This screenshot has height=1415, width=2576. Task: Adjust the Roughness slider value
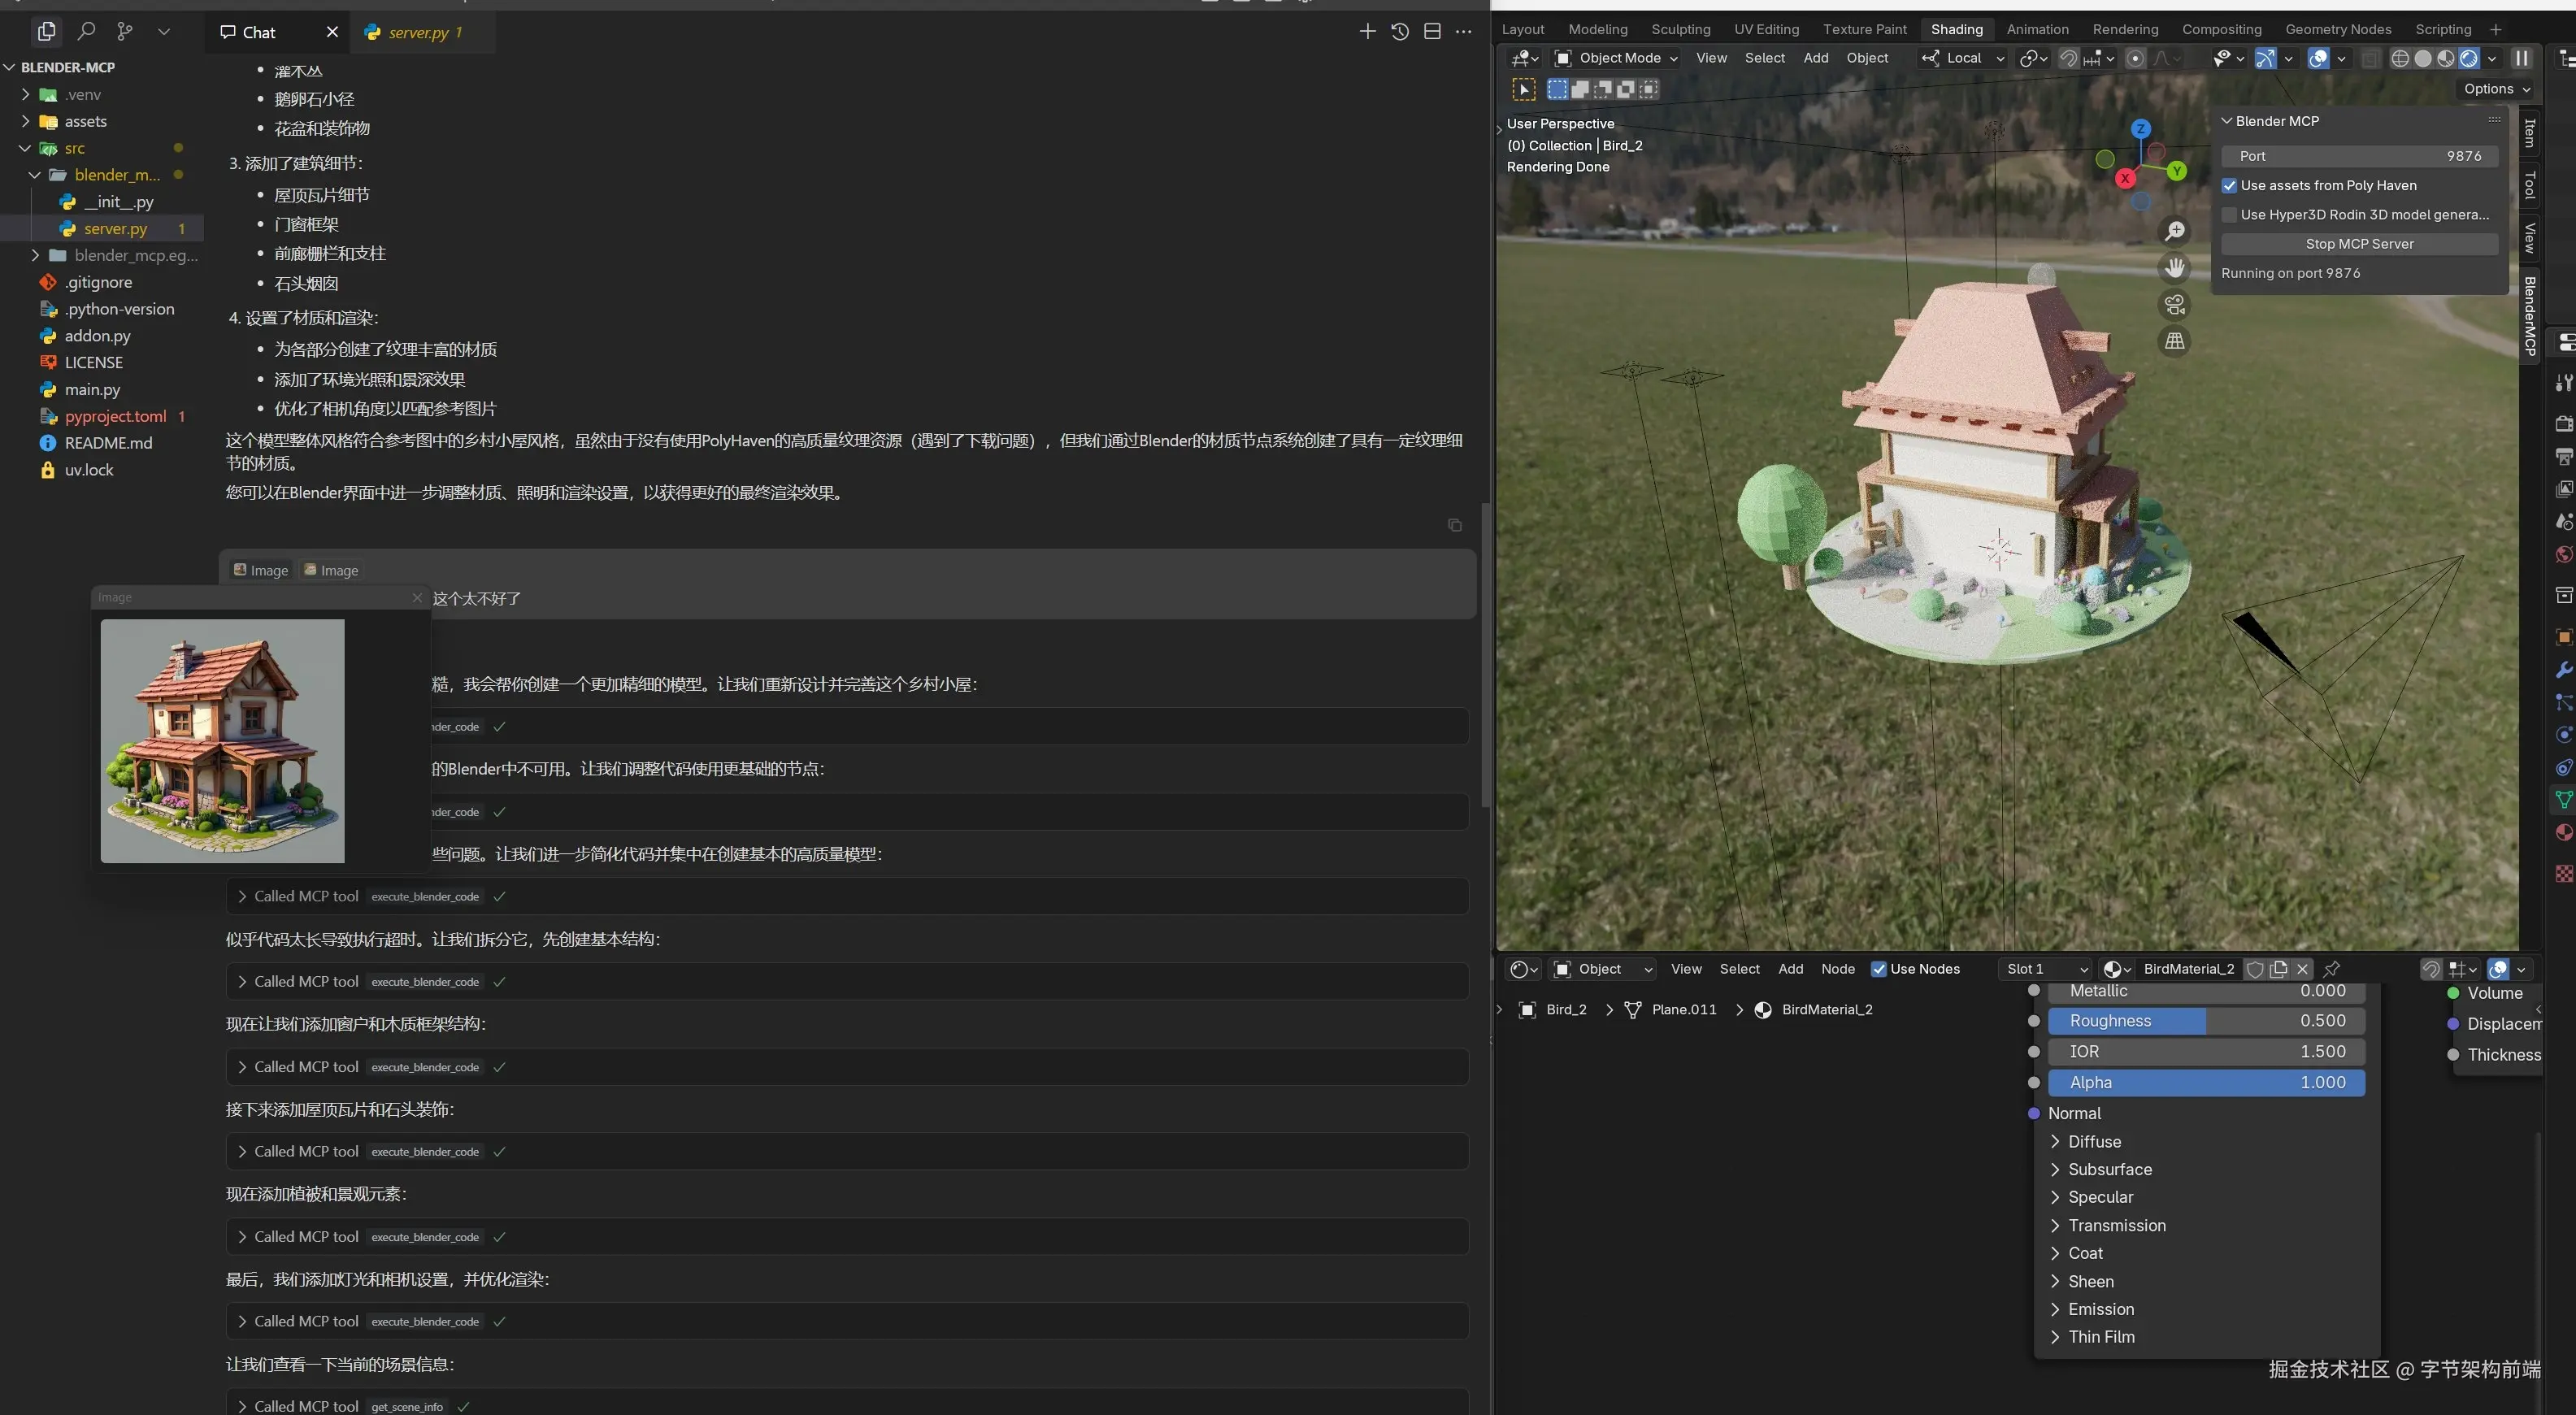pyautogui.click(x=2205, y=1021)
